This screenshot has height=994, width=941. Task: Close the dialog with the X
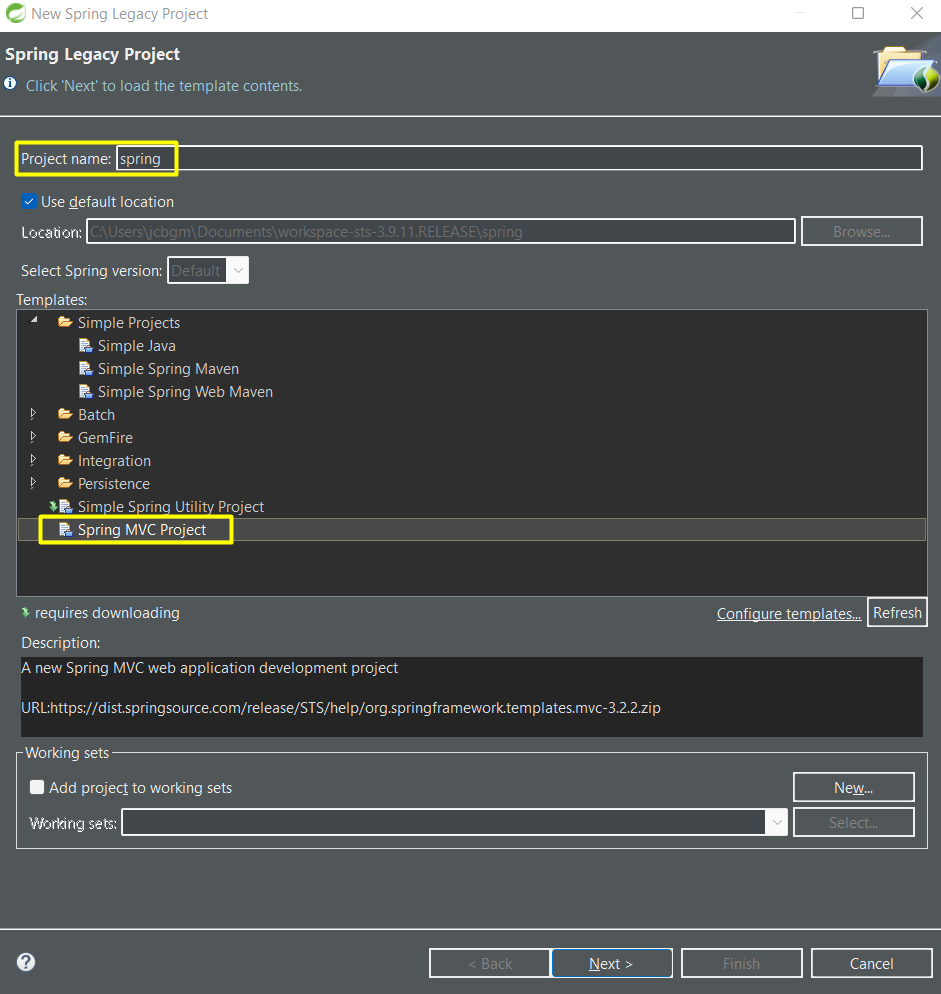[x=916, y=13]
